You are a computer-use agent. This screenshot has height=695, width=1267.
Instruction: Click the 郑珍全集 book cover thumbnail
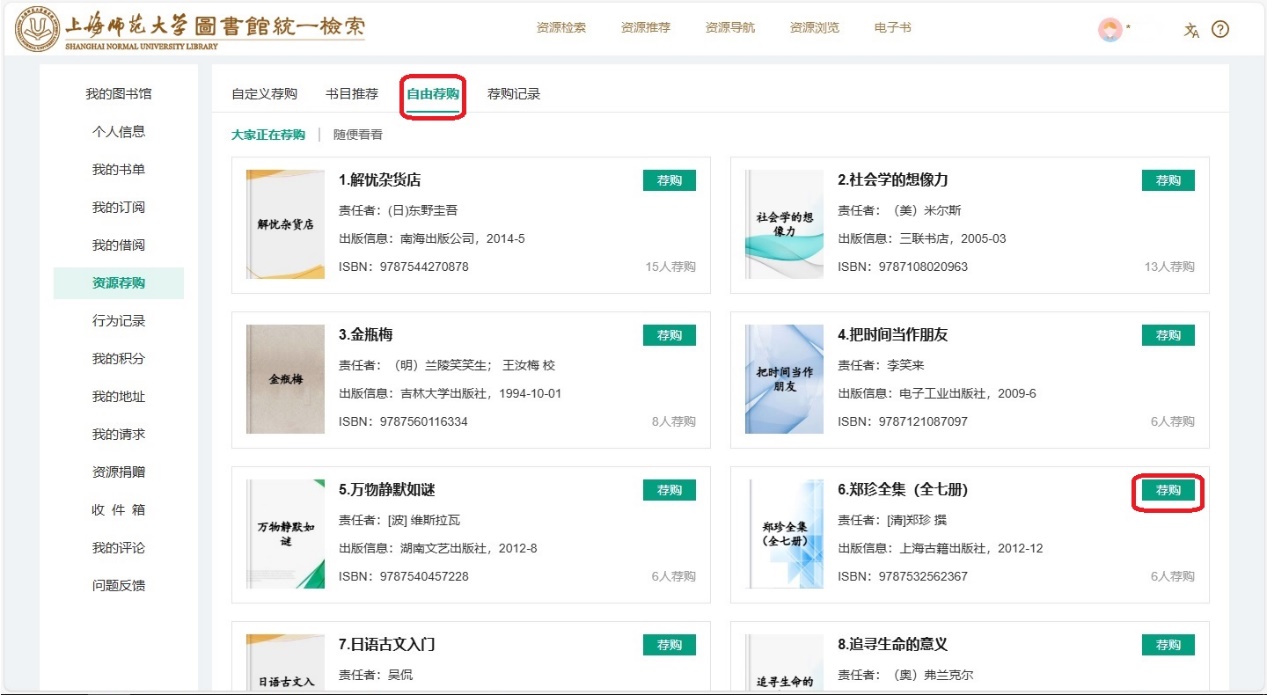784,534
